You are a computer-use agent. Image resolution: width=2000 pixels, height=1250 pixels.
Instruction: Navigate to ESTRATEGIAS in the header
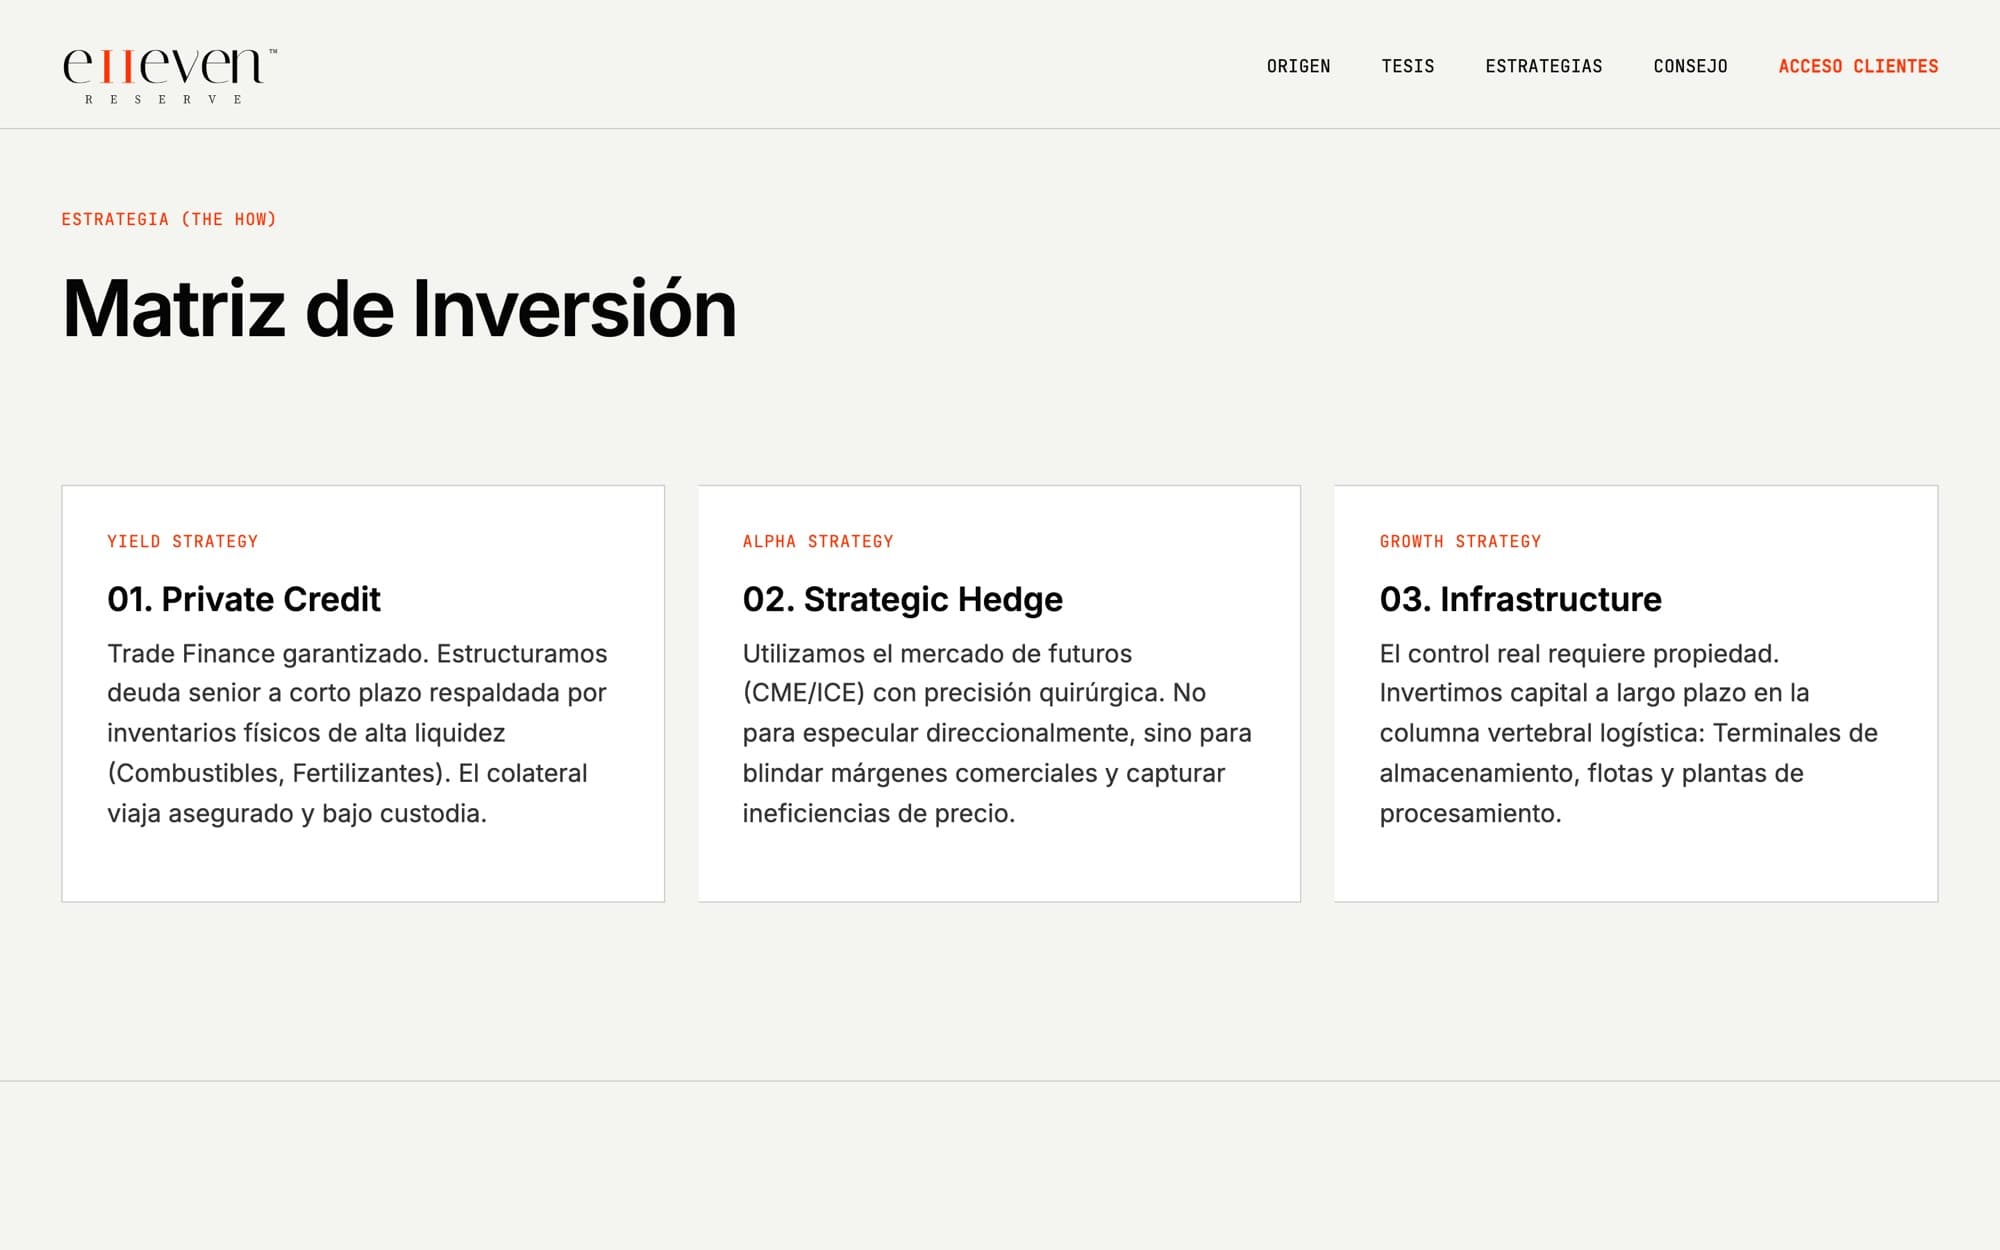click(x=1543, y=66)
